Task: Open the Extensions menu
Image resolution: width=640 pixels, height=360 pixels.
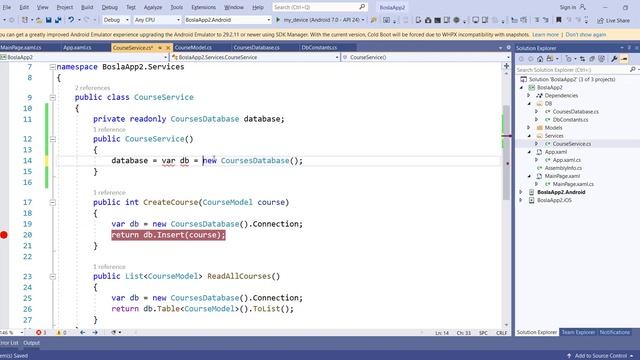Action: click(203, 7)
